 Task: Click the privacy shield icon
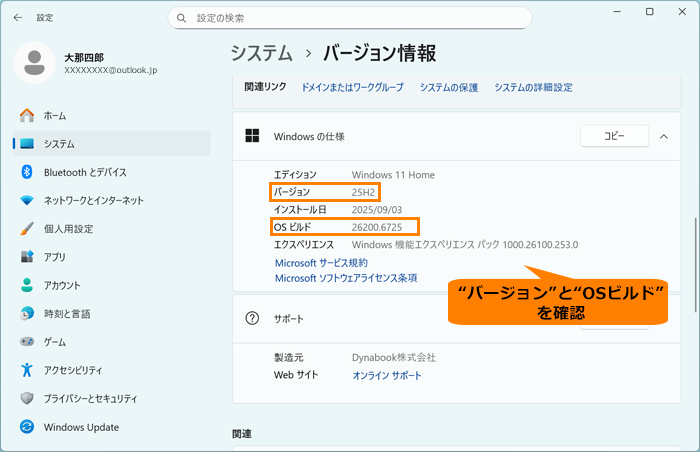27,398
